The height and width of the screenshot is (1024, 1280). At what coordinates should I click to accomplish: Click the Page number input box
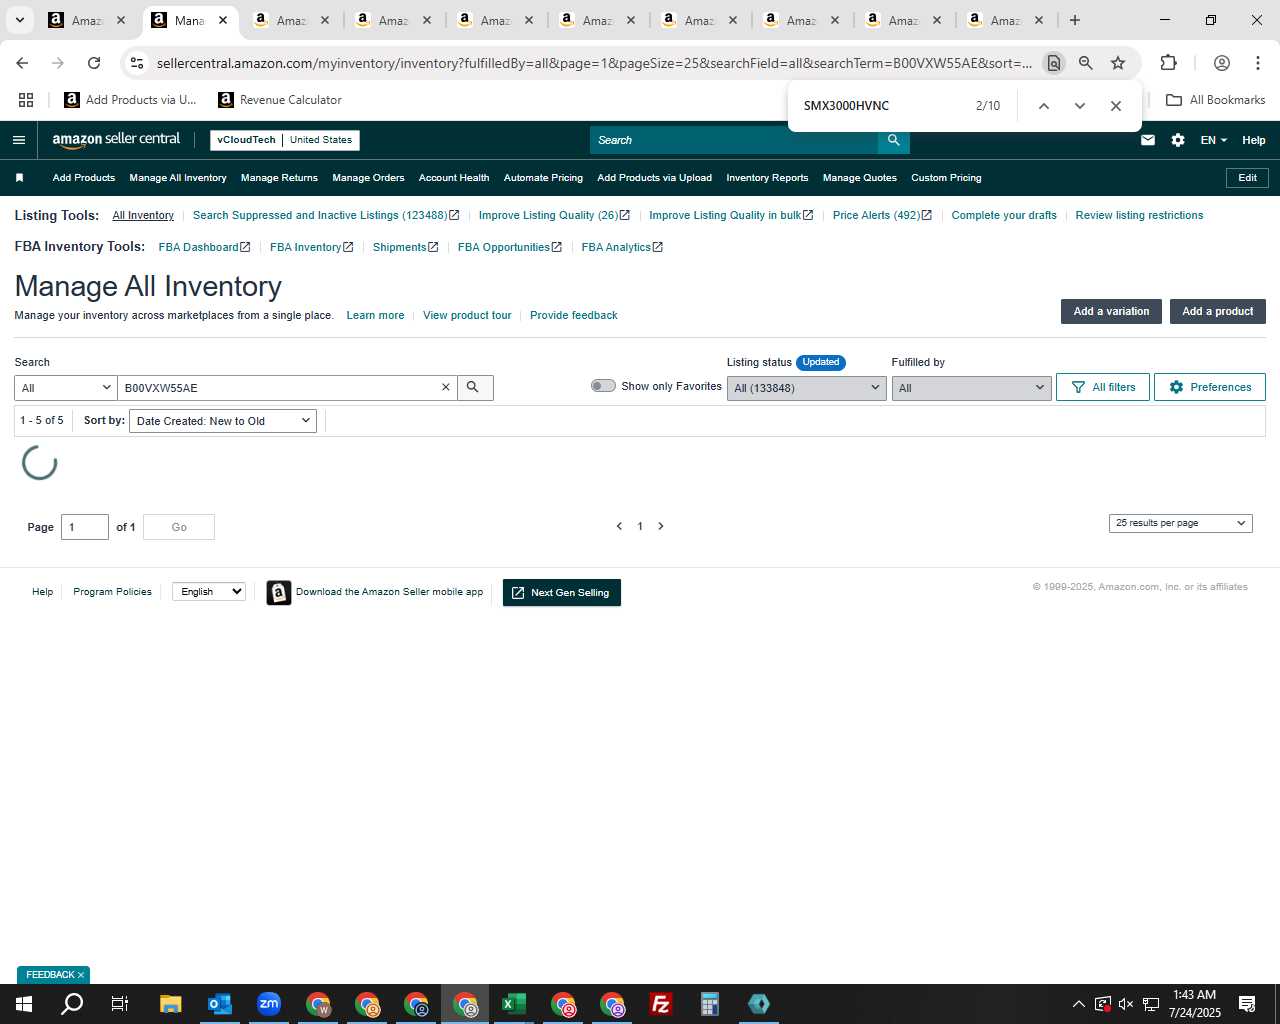coord(85,527)
